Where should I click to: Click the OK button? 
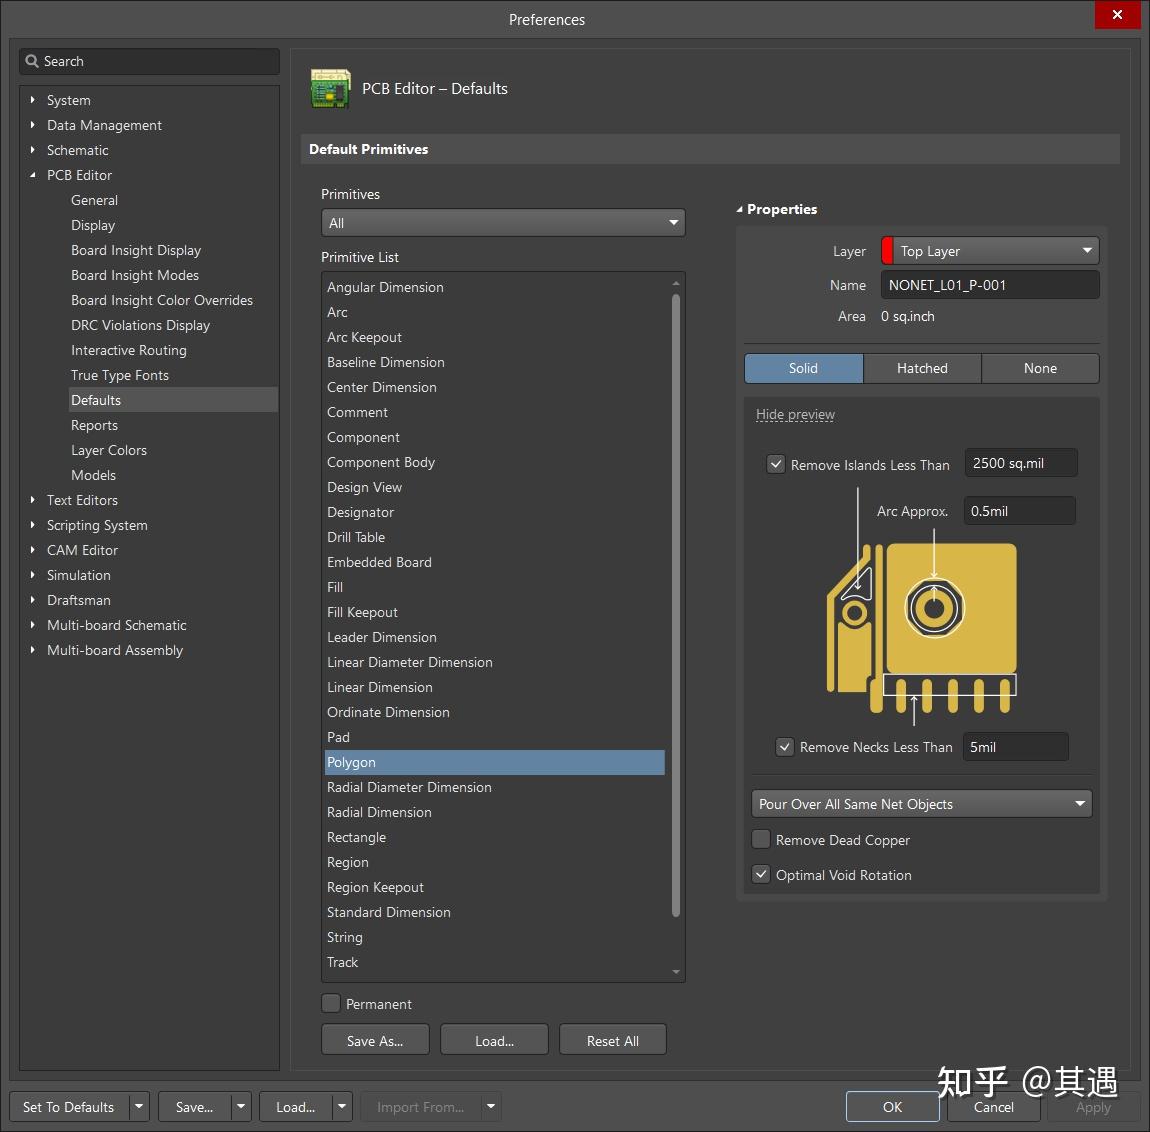coord(893,1106)
